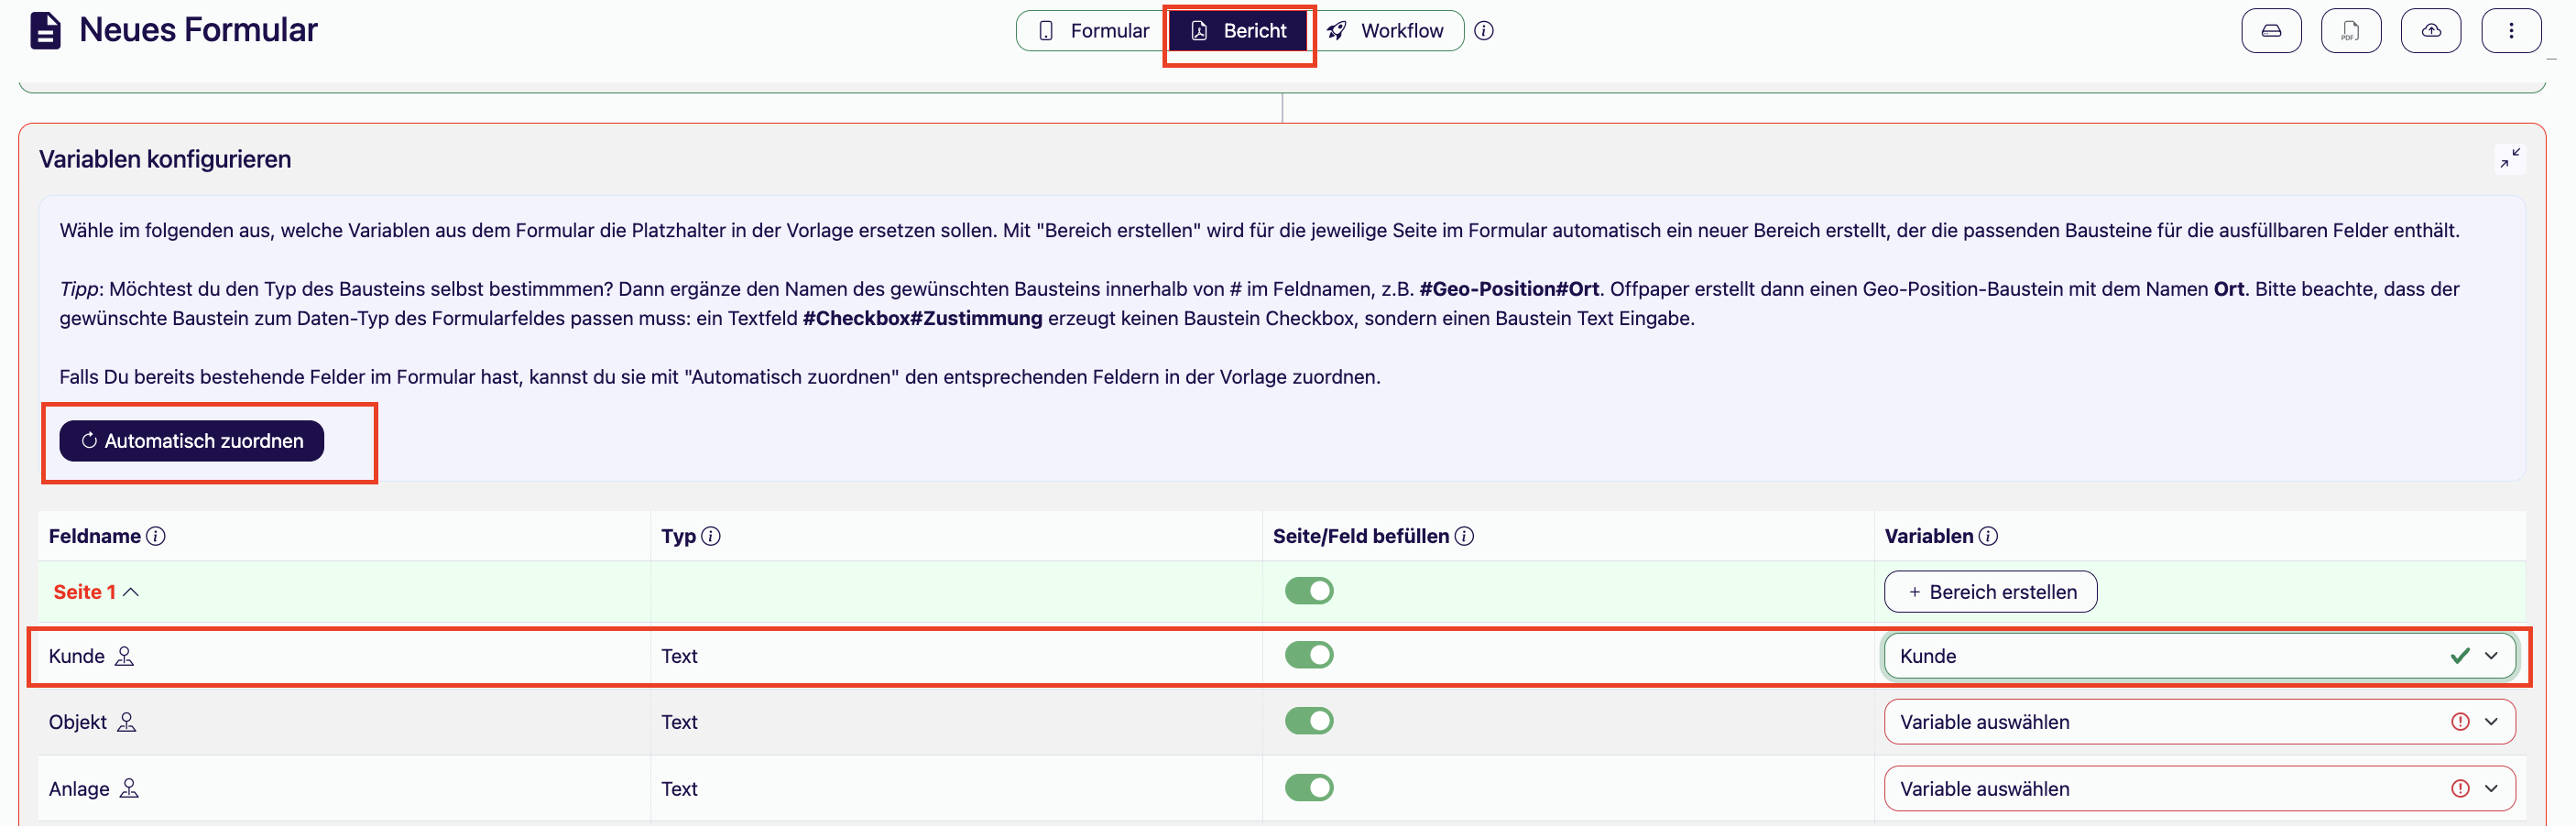Switch to the Formular tab

point(1093,31)
